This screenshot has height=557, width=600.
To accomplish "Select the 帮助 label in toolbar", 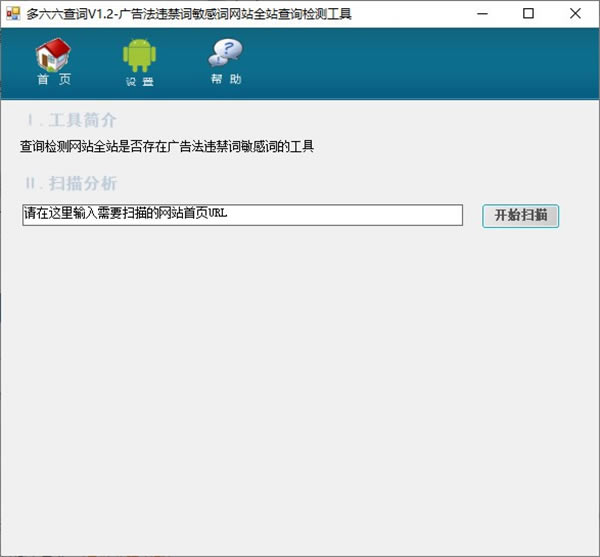I will 226,79.
